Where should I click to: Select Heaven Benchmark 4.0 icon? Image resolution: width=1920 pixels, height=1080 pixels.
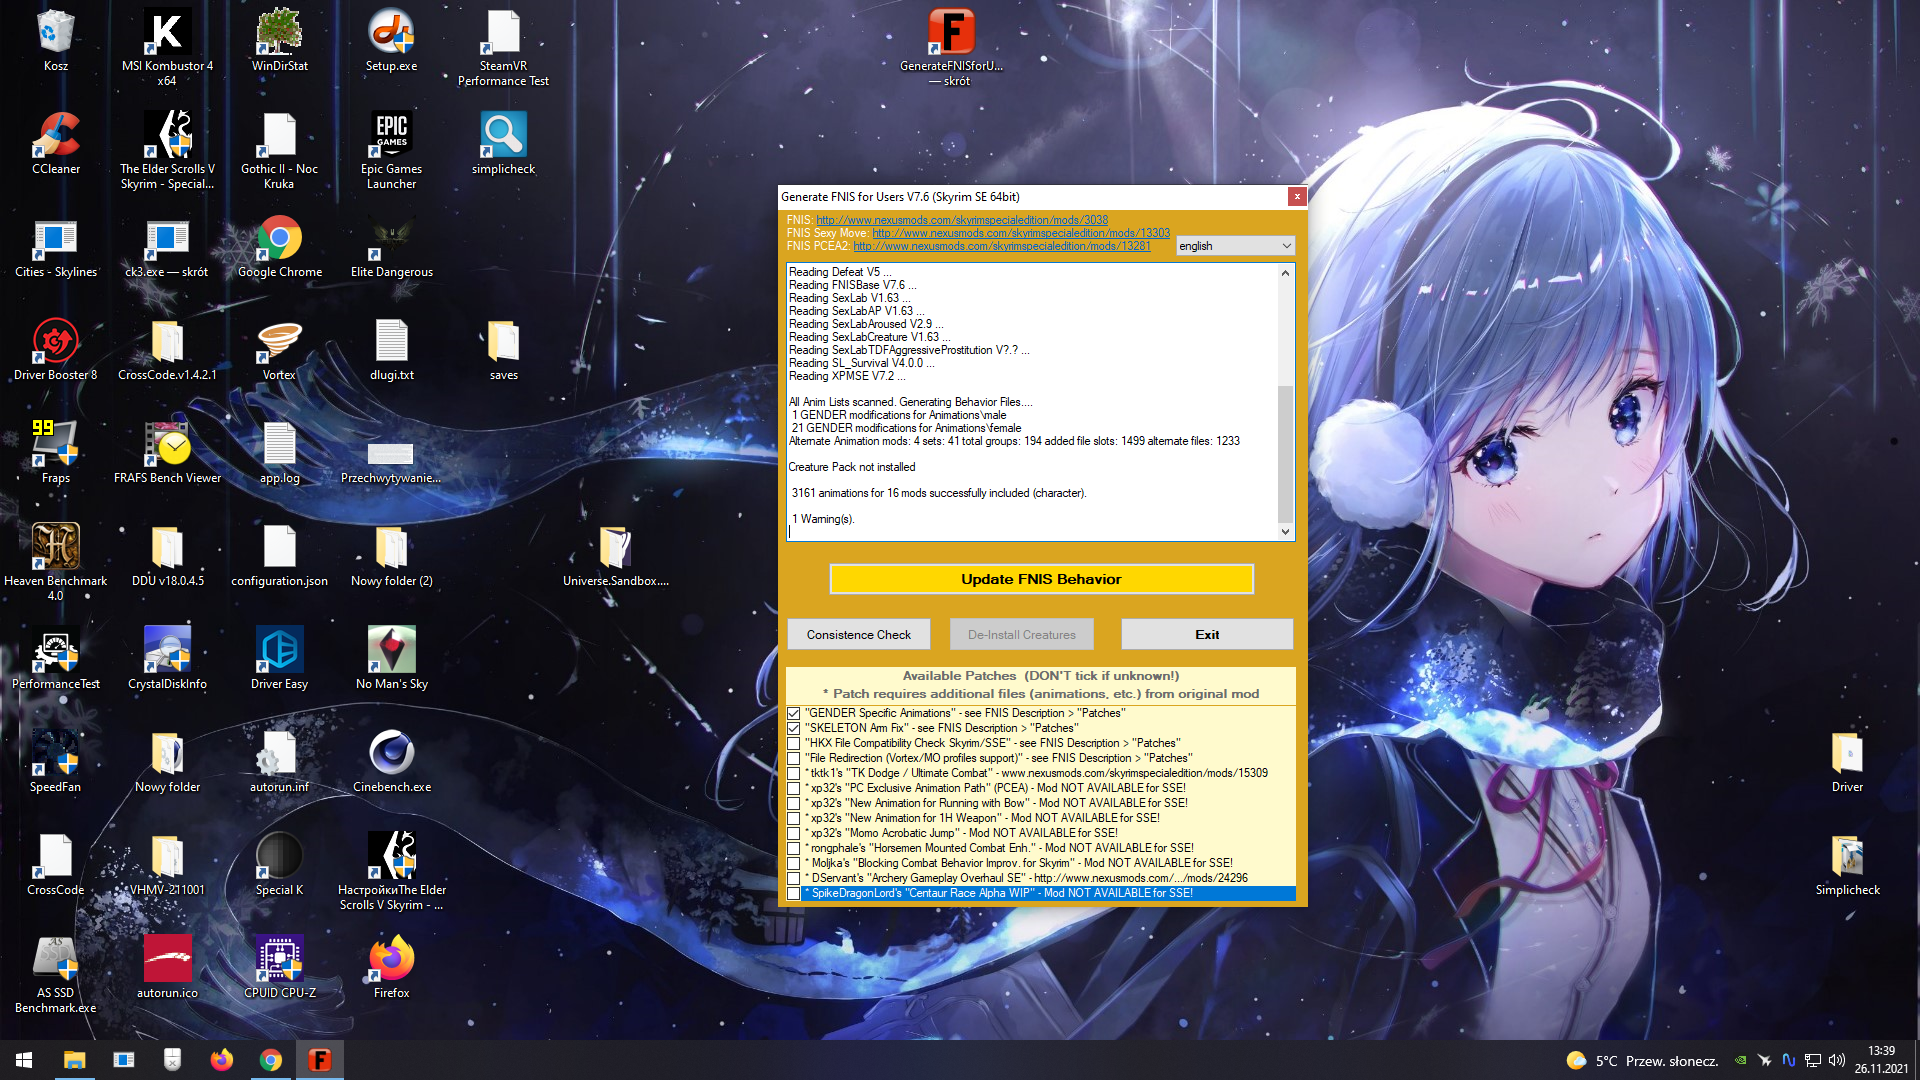pyautogui.click(x=55, y=563)
